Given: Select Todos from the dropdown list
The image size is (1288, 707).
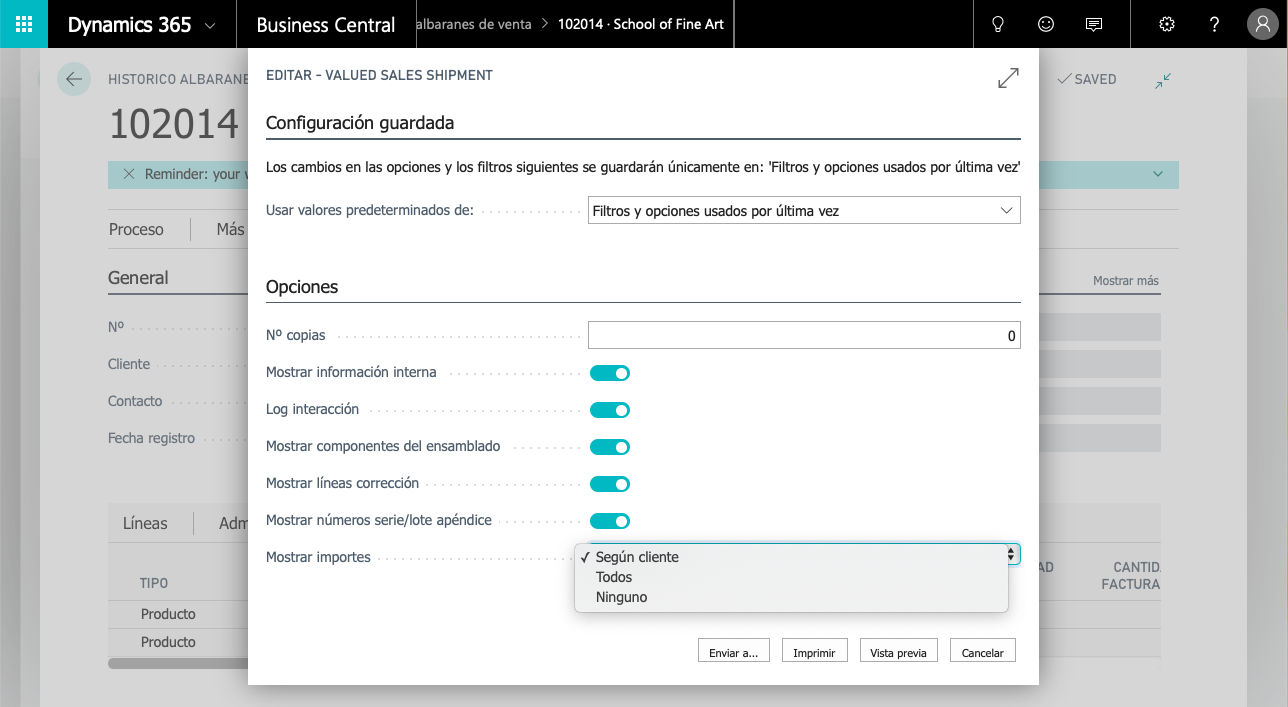Looking at the screenshot, I should (614, 577).
